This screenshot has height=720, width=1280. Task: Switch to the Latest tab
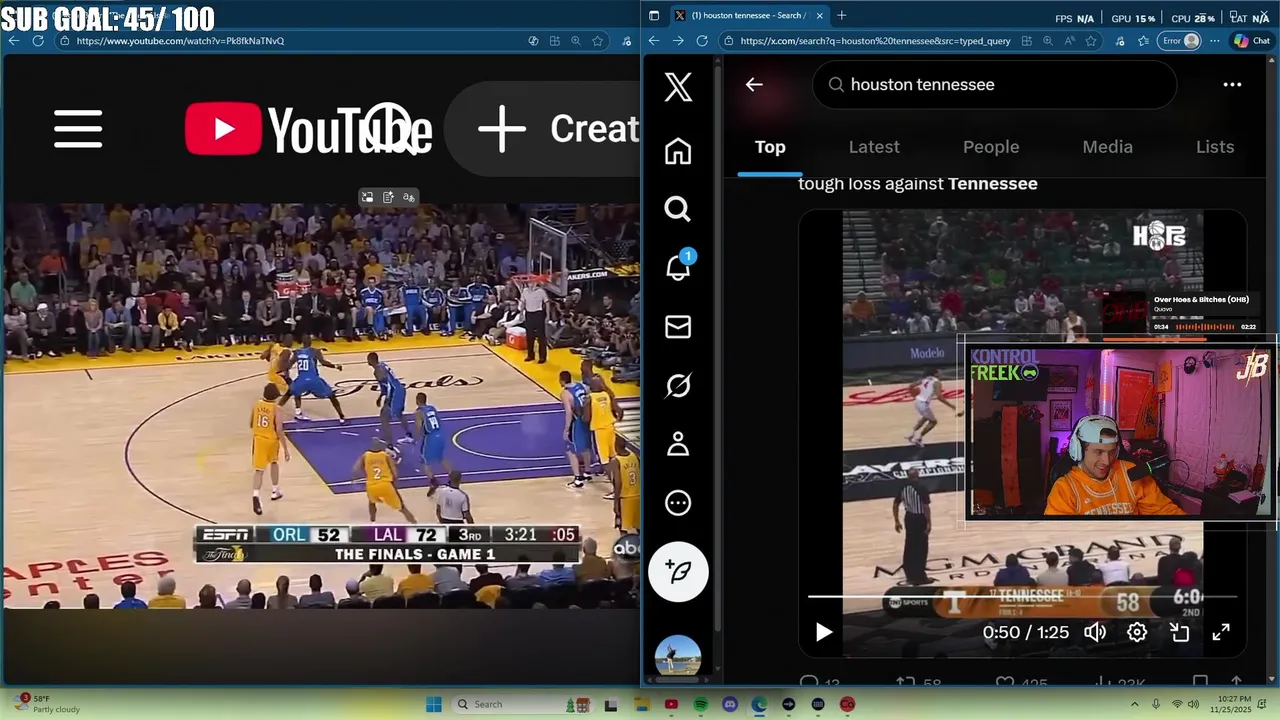point(874,147)
